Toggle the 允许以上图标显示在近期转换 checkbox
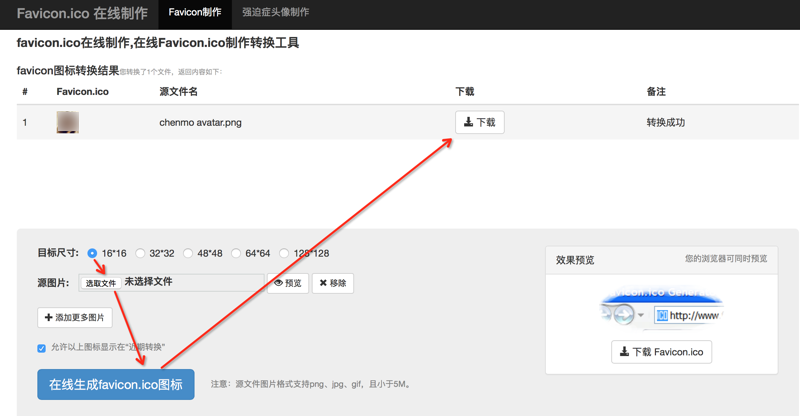 41,348
